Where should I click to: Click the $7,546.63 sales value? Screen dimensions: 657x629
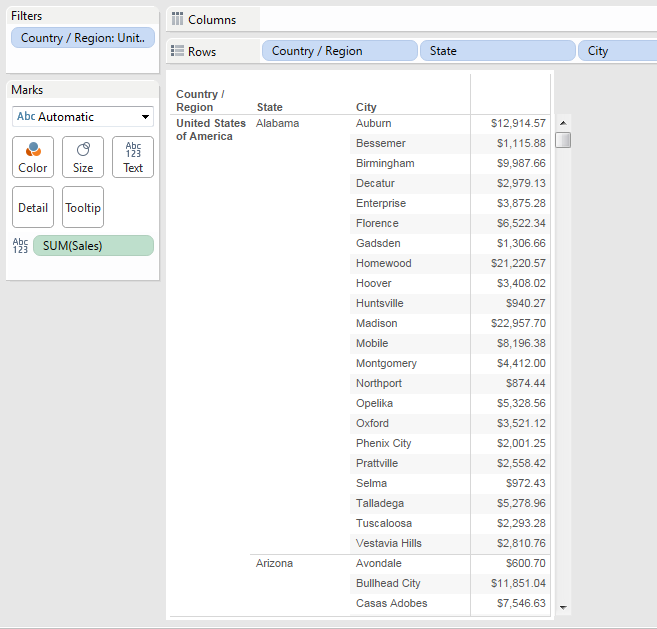pos(521,603)
